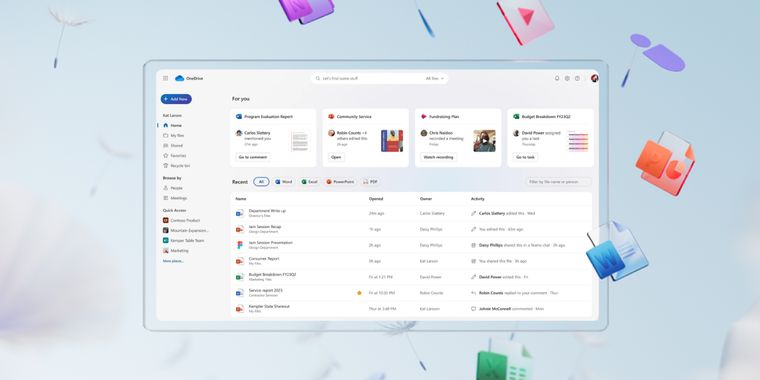Click the Word icon on Program Evaluation Report card

click(239, 117)
